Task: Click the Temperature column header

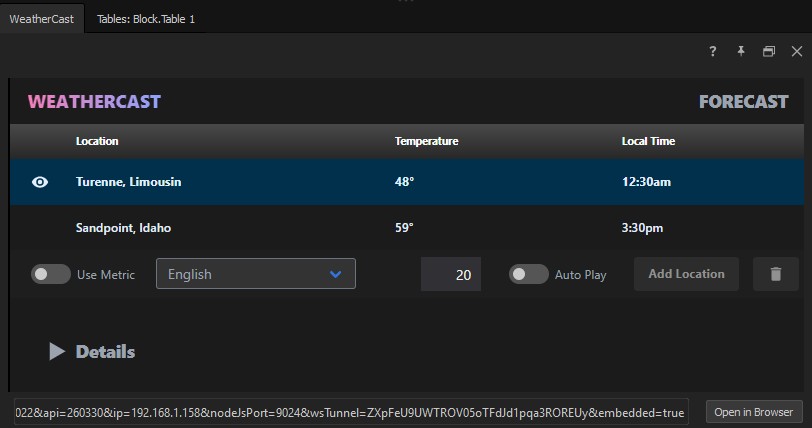Action: [x=427, y=141]
